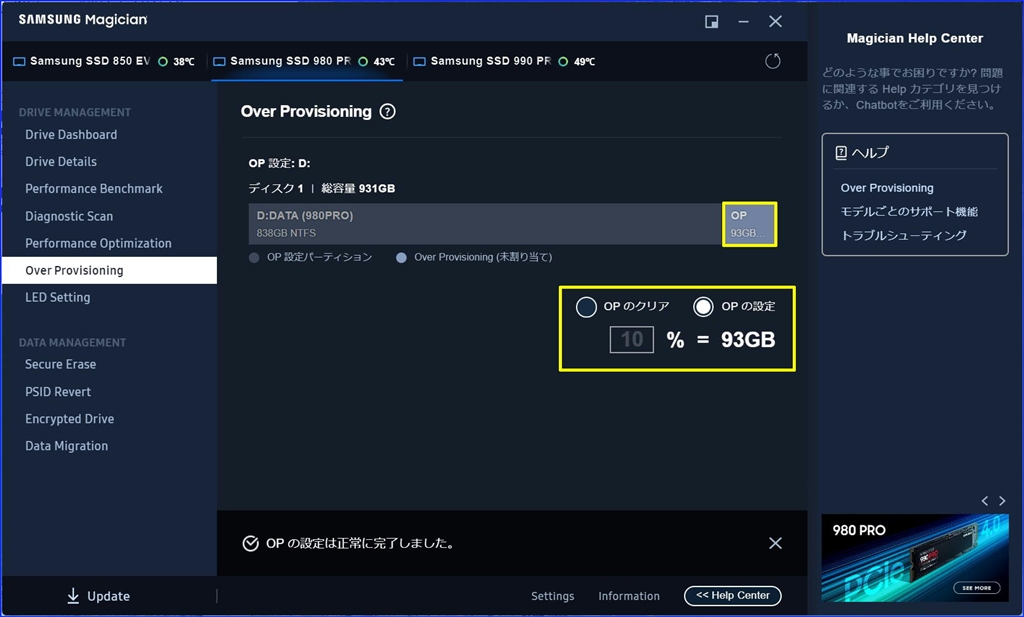Click the Help Center toggle button
The width and height of the screenshot is (1024, 617).
tap(733, 595)
